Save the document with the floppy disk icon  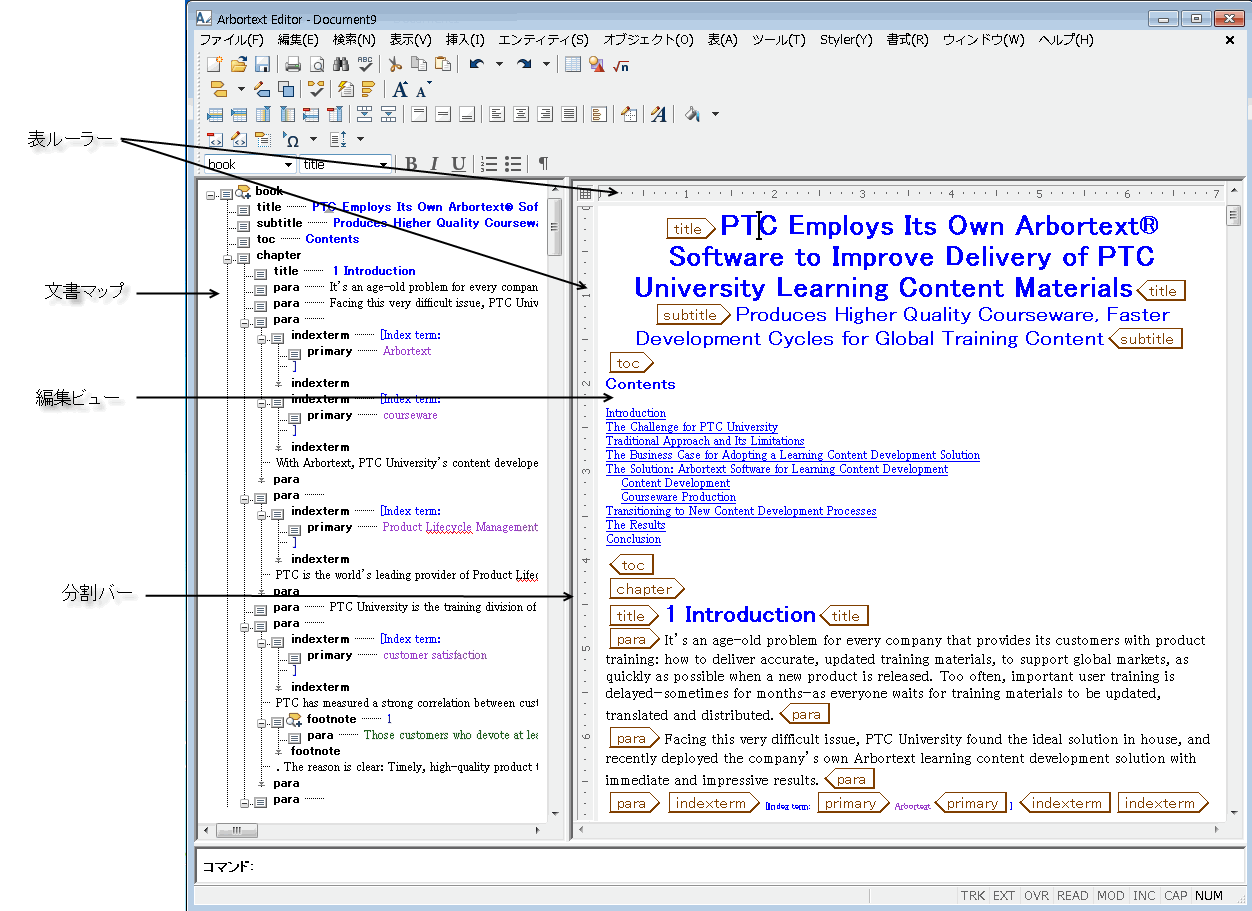(262, 65)
